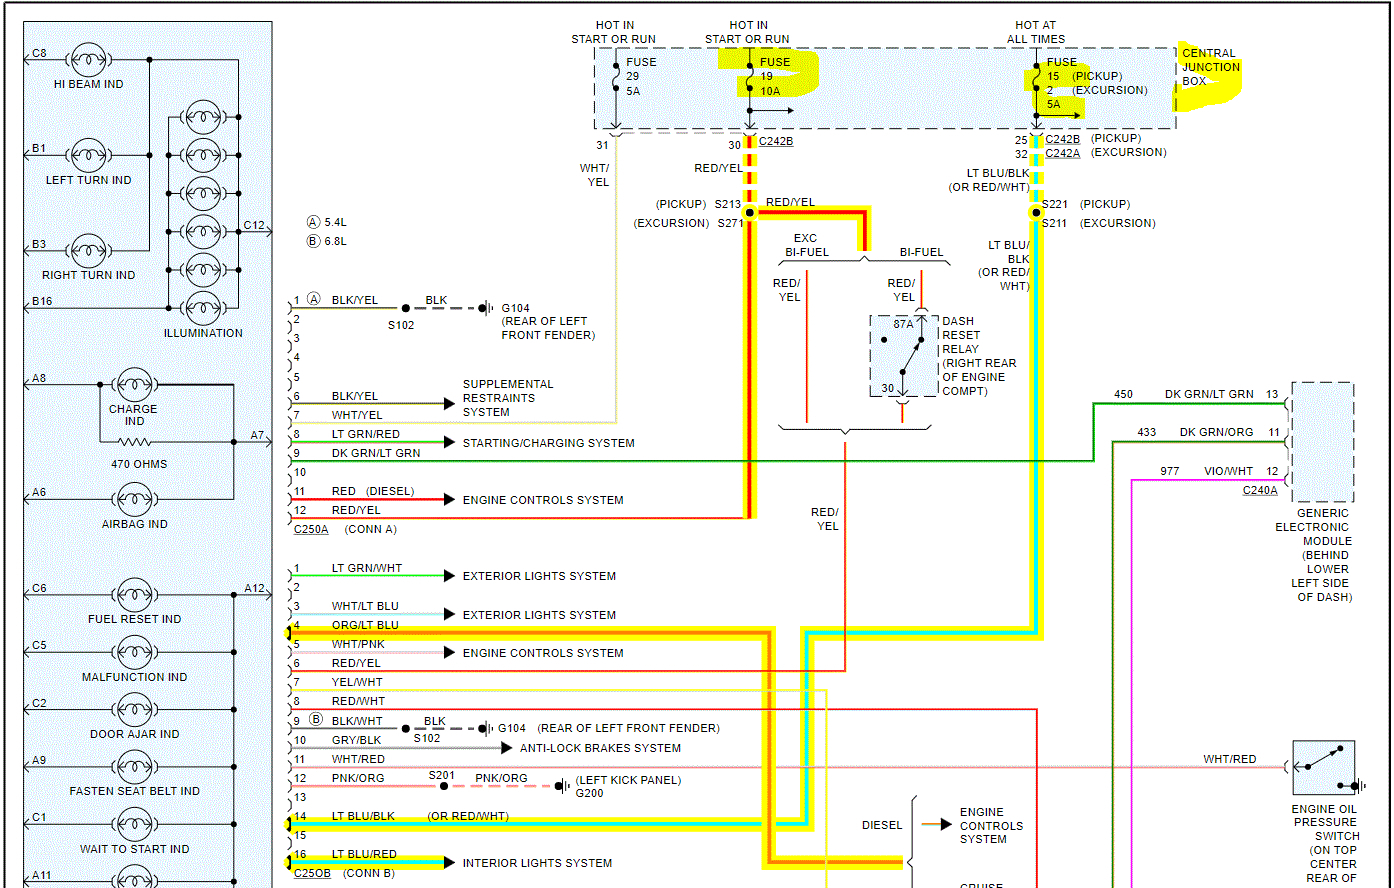Image resolution: width=1394 pixels, height=888 pixels.
Task: Click the 470 OHMS resistor symbol
Action: pyautogui.click(x=133, y=441)
